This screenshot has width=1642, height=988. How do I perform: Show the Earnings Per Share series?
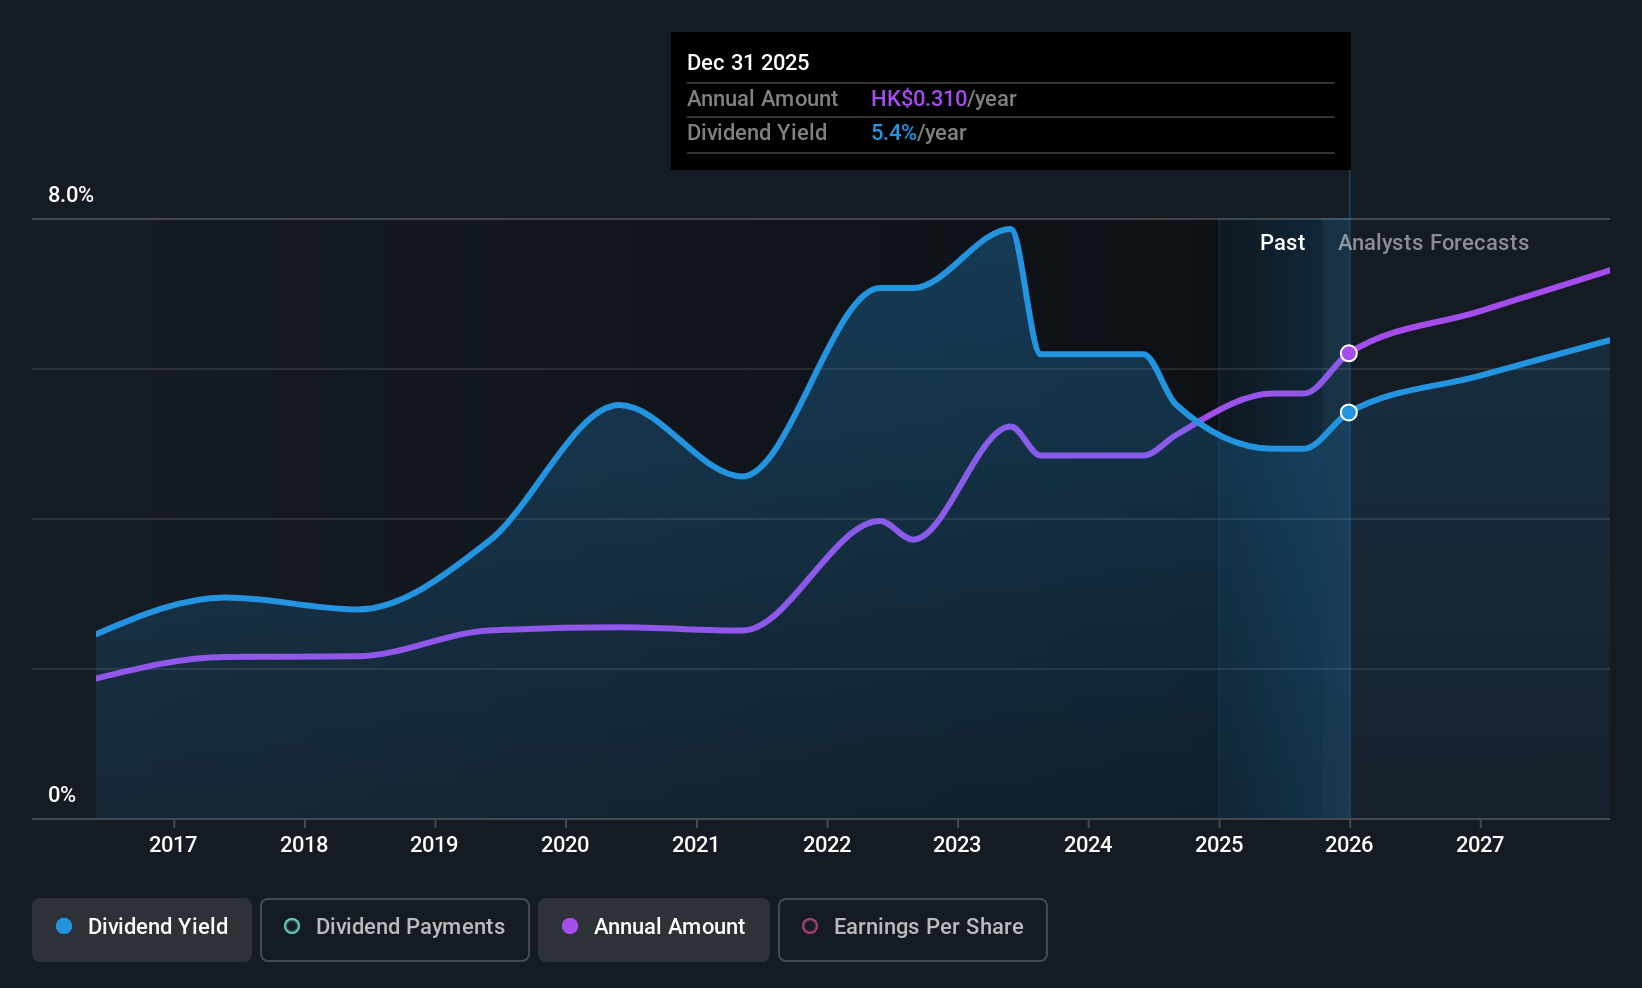912,927
